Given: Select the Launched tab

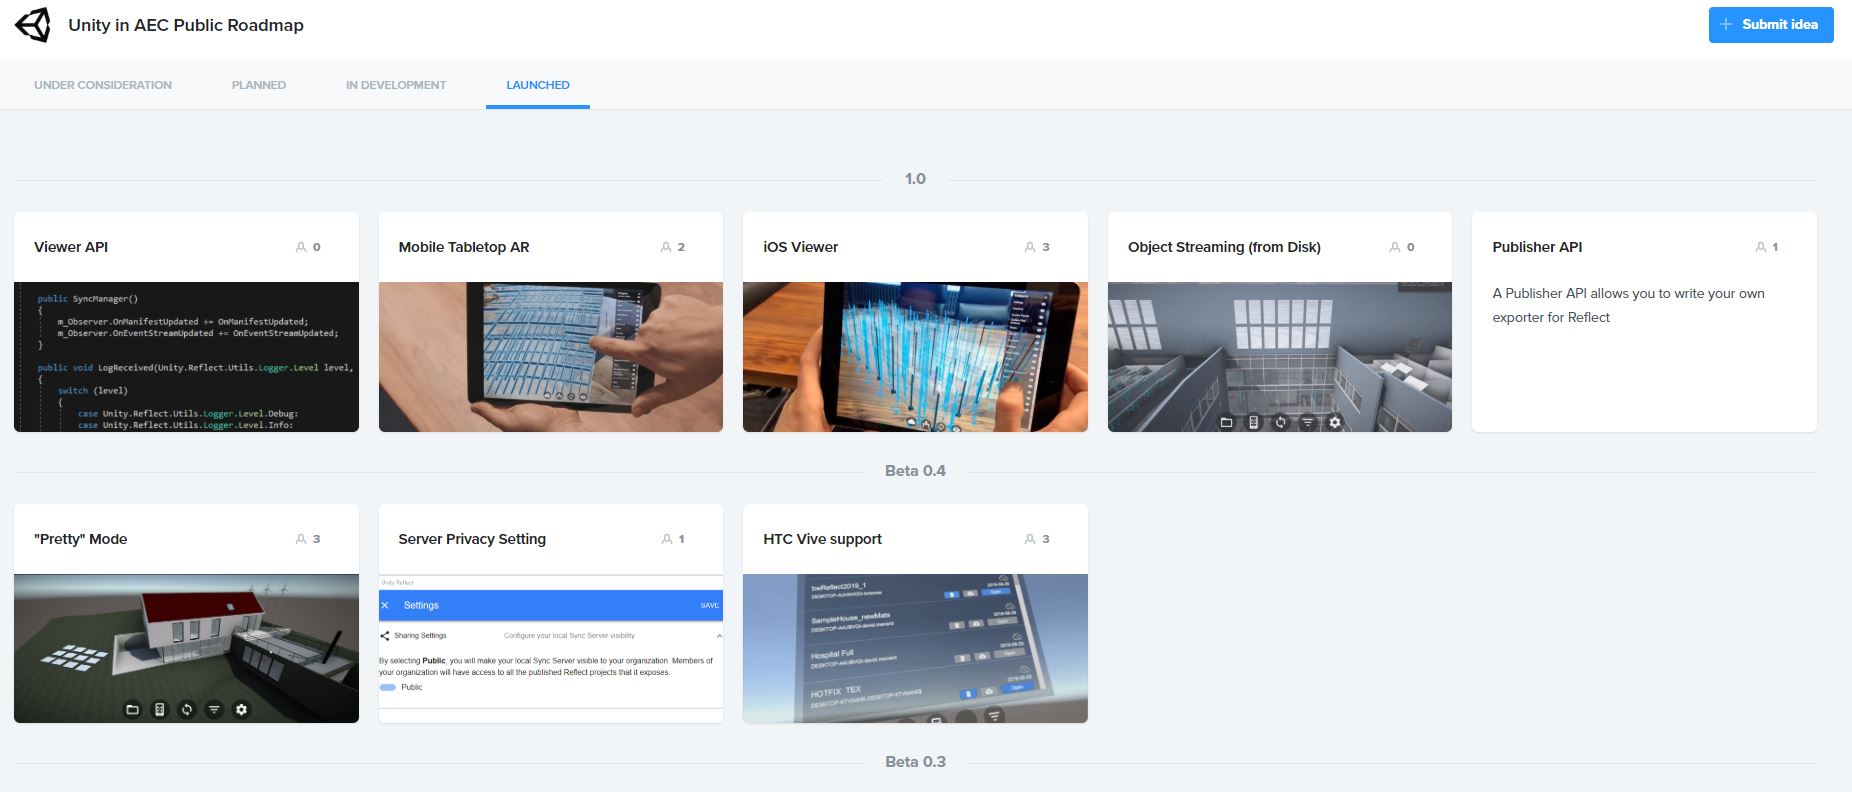Looking at the screenshot, I should [538, 85].
